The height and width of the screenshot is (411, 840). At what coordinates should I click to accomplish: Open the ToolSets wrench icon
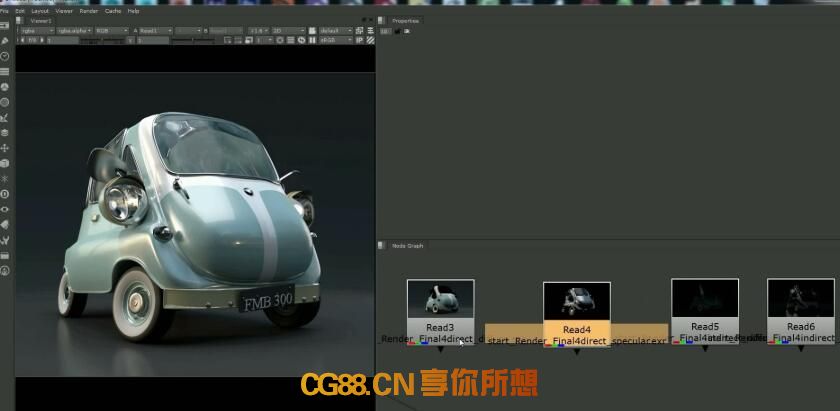point(5,241)
